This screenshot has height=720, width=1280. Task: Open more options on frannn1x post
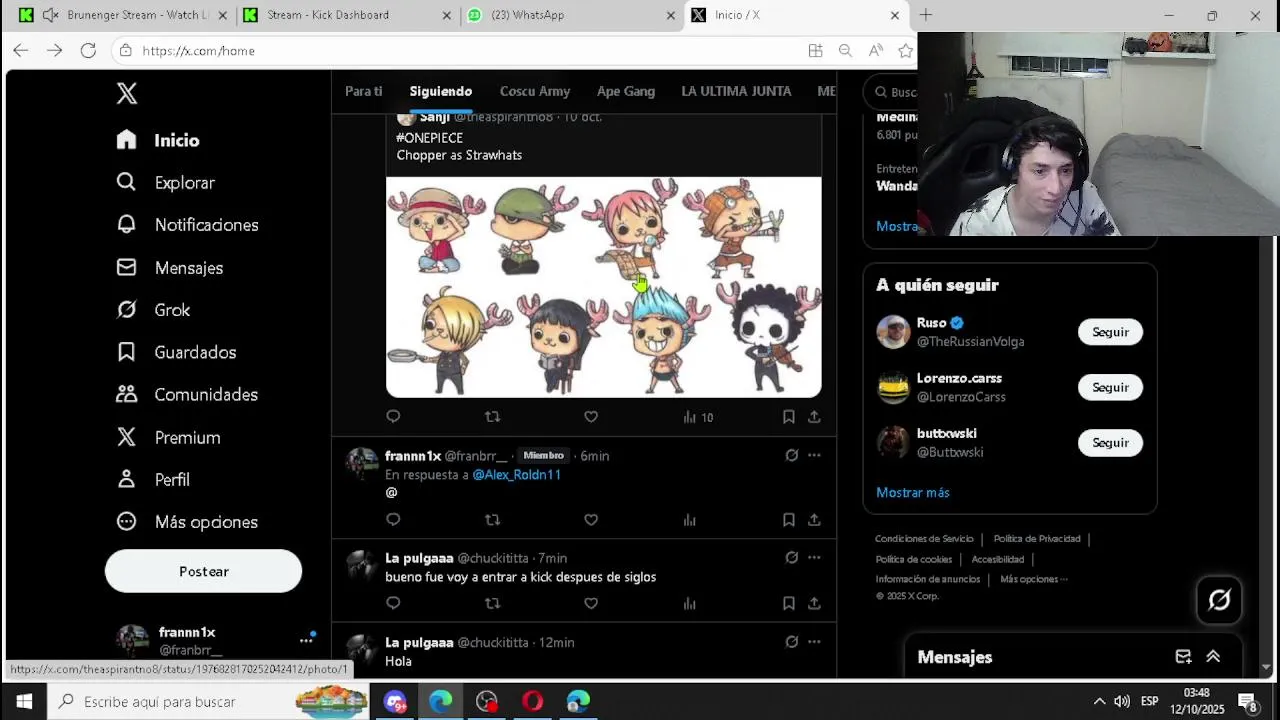coord(814,455)
